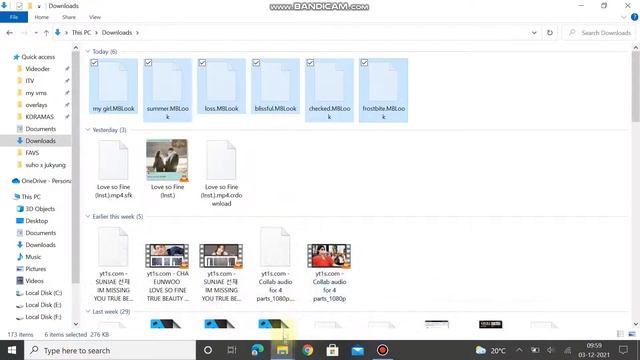Open Explorer help icon
Image resolution: width=640 pixels, height=360 pixels.
pos(634,17)
